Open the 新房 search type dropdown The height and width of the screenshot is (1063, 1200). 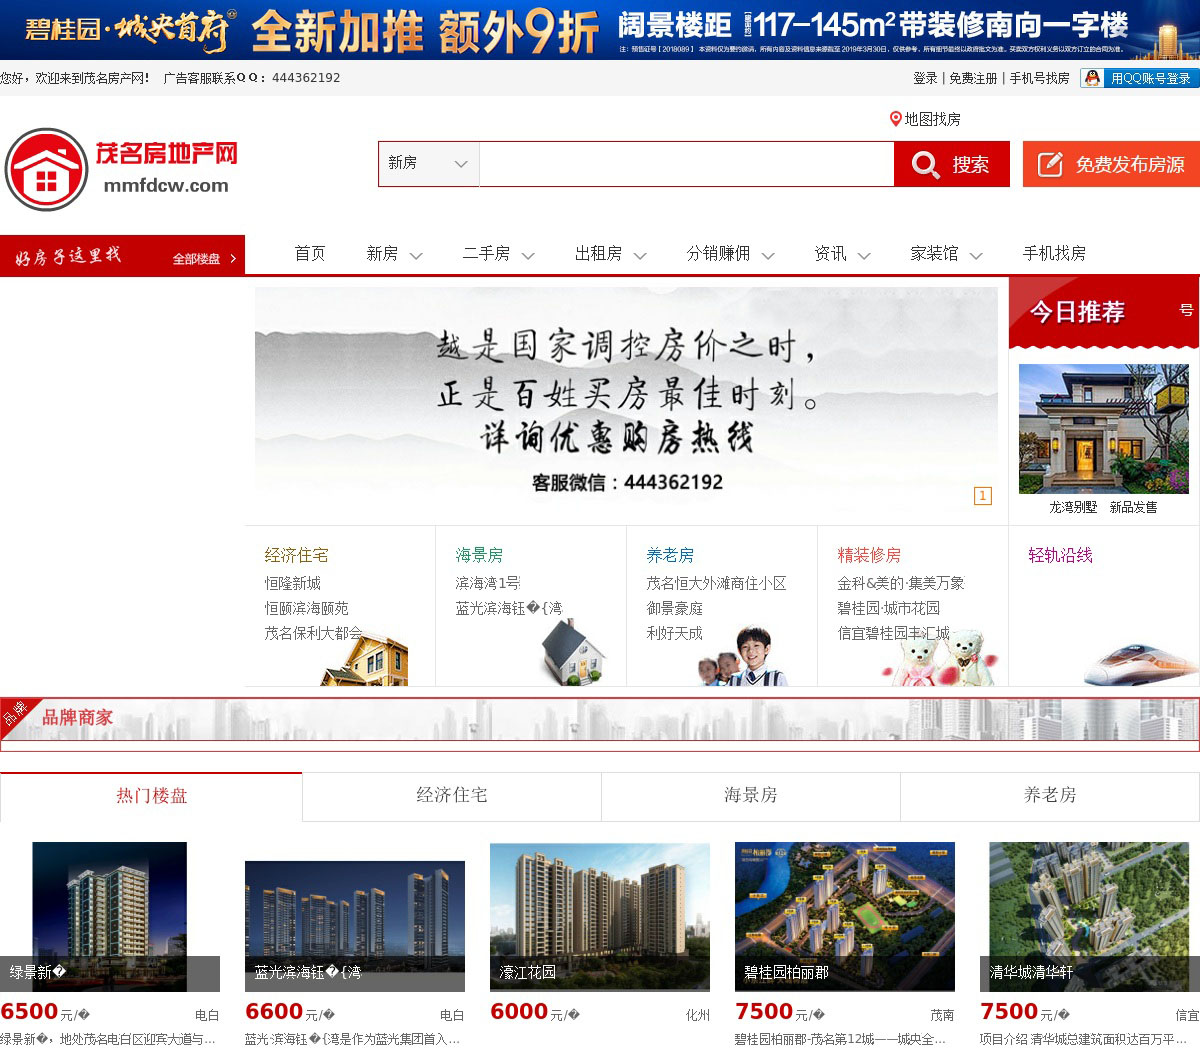coord(428,163)
